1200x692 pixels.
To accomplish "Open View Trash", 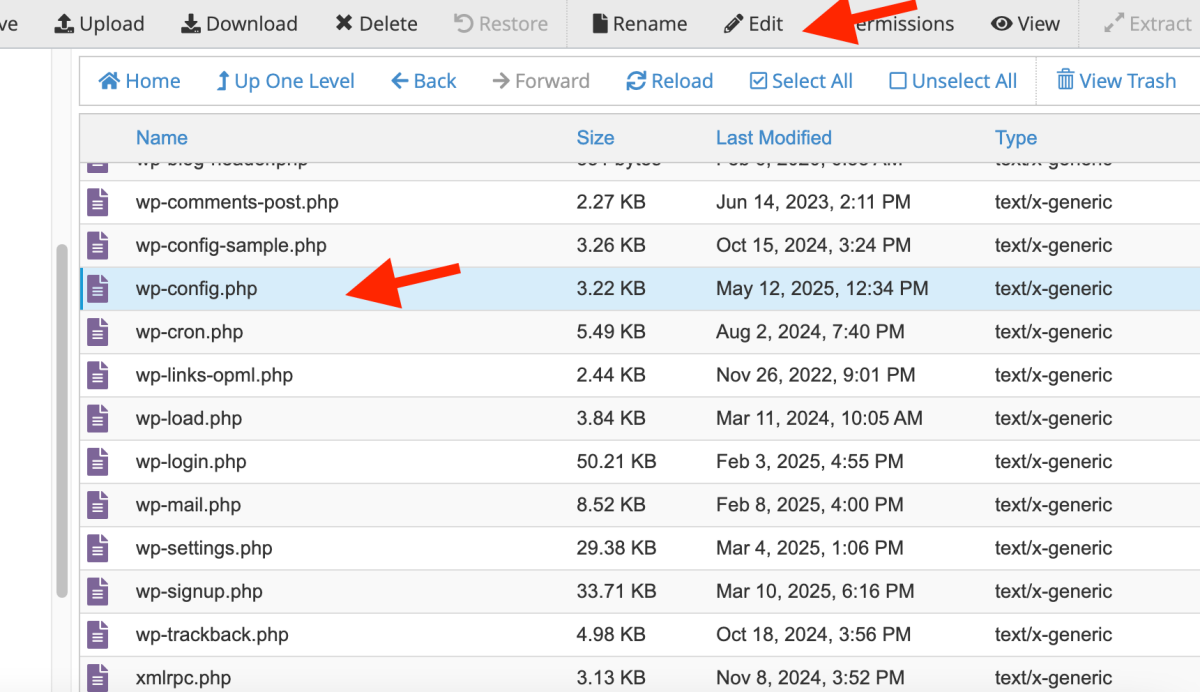I will click(x=1116, y=81).
